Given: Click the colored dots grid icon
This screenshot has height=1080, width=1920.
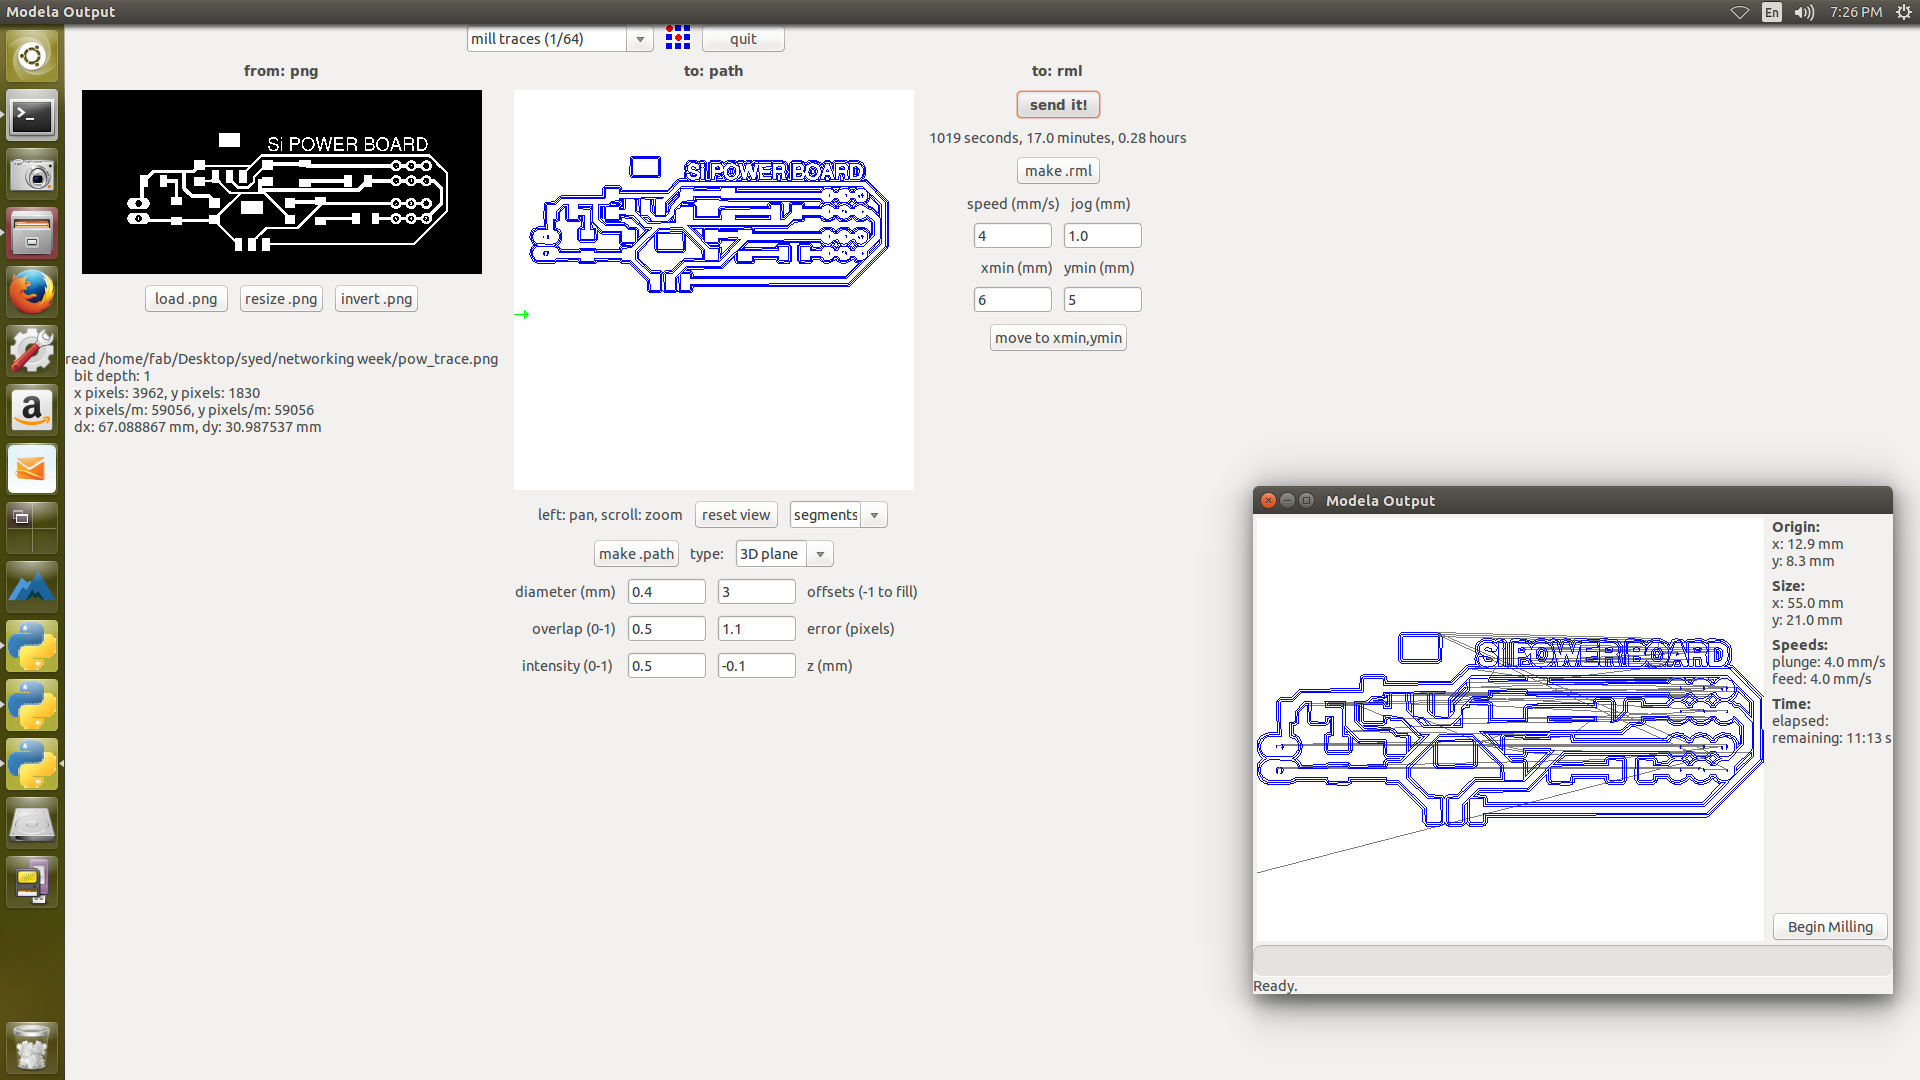Looking at the screenshot, I should click(678, 38).
